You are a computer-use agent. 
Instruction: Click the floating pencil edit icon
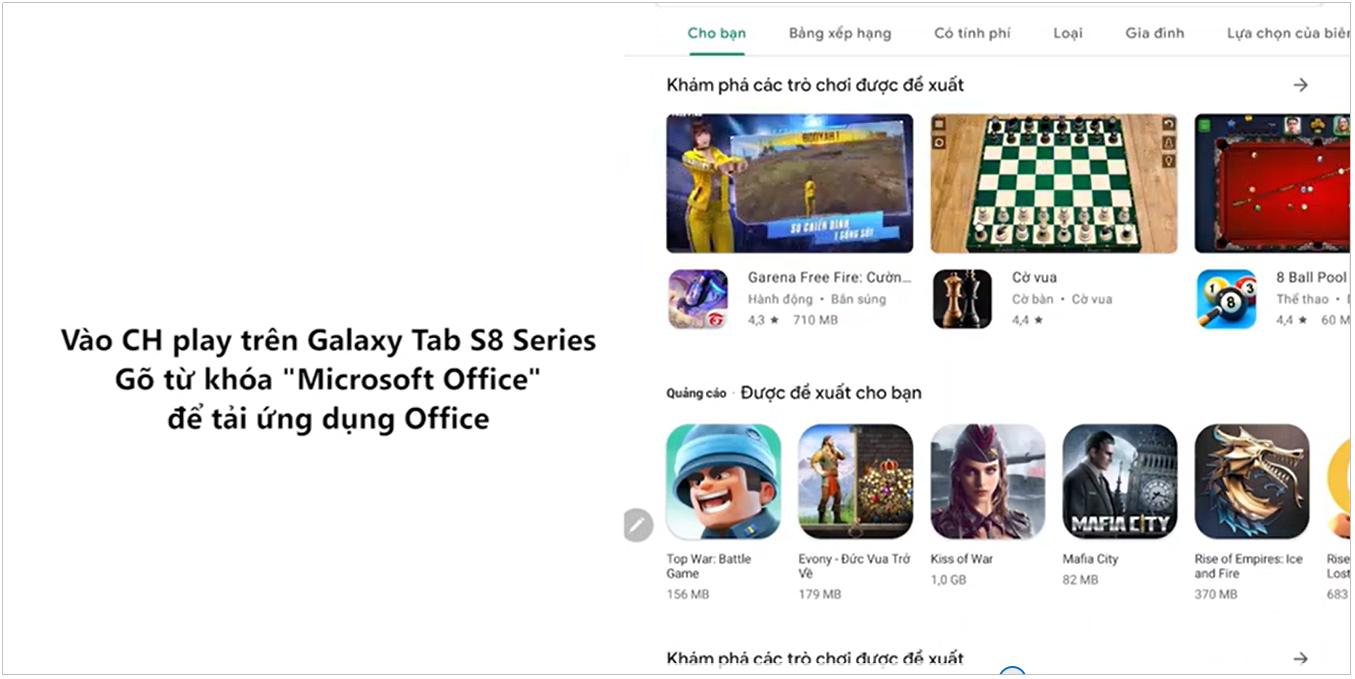(638, 525)
